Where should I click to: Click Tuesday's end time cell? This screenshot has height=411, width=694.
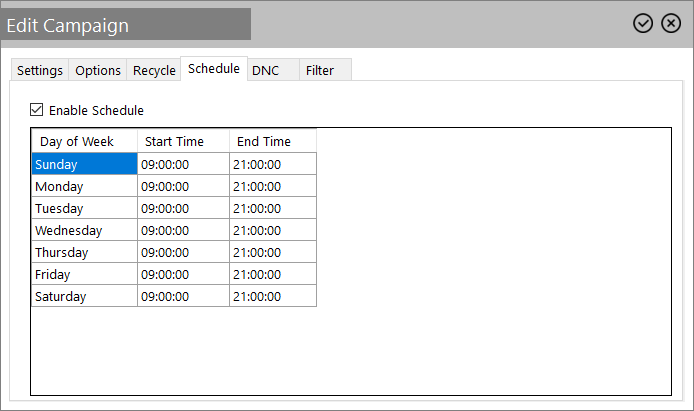tap(272, 208)
